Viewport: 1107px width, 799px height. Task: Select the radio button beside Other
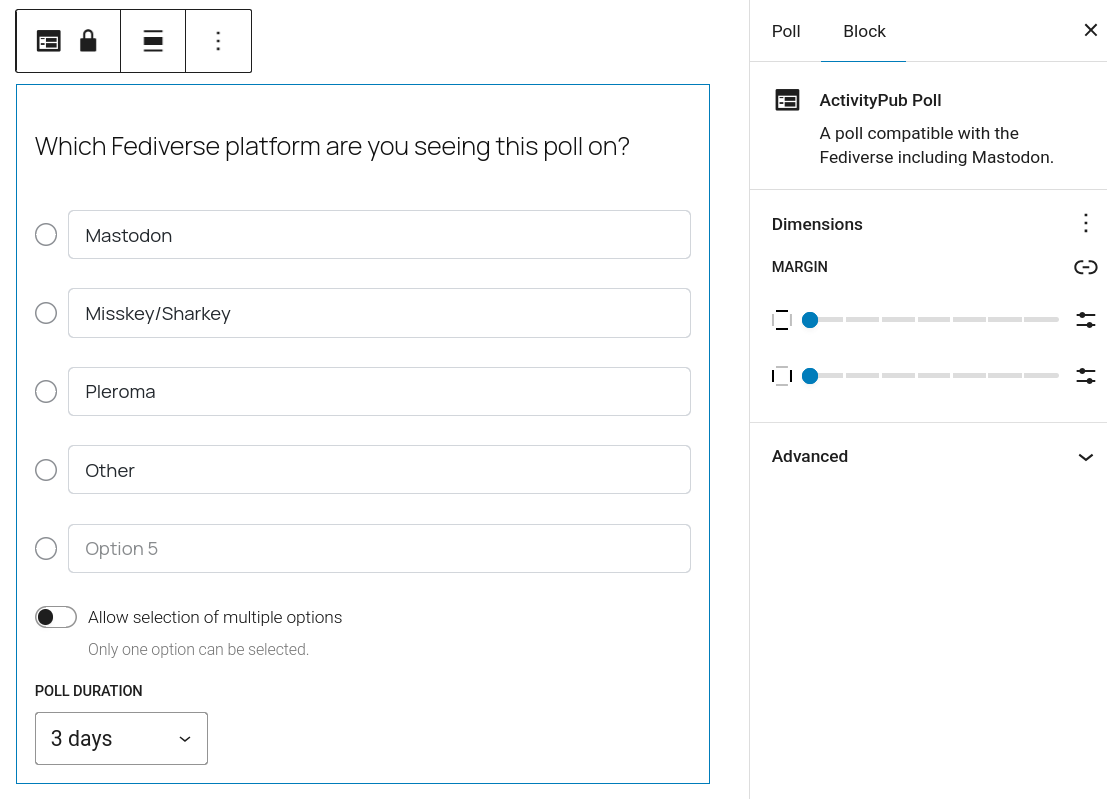[x=46, y=470]
